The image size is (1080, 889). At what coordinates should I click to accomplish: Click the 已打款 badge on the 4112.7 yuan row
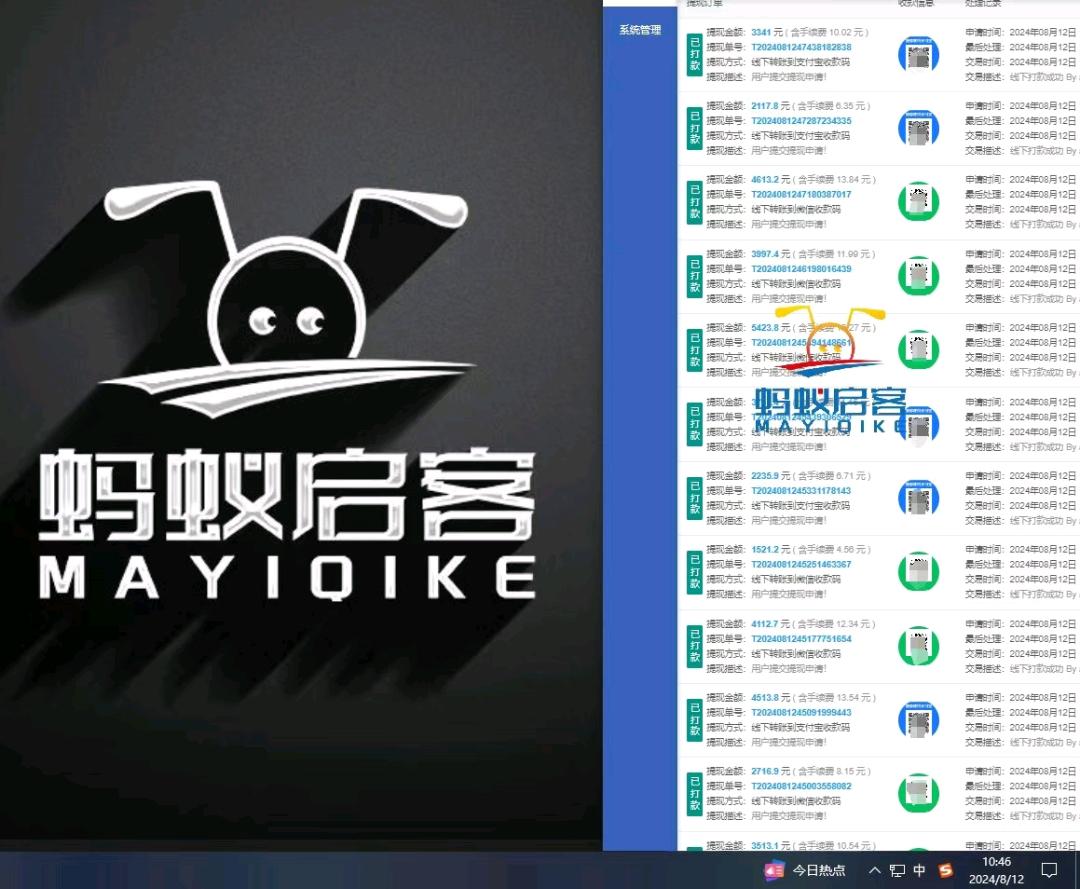(695, 646)
